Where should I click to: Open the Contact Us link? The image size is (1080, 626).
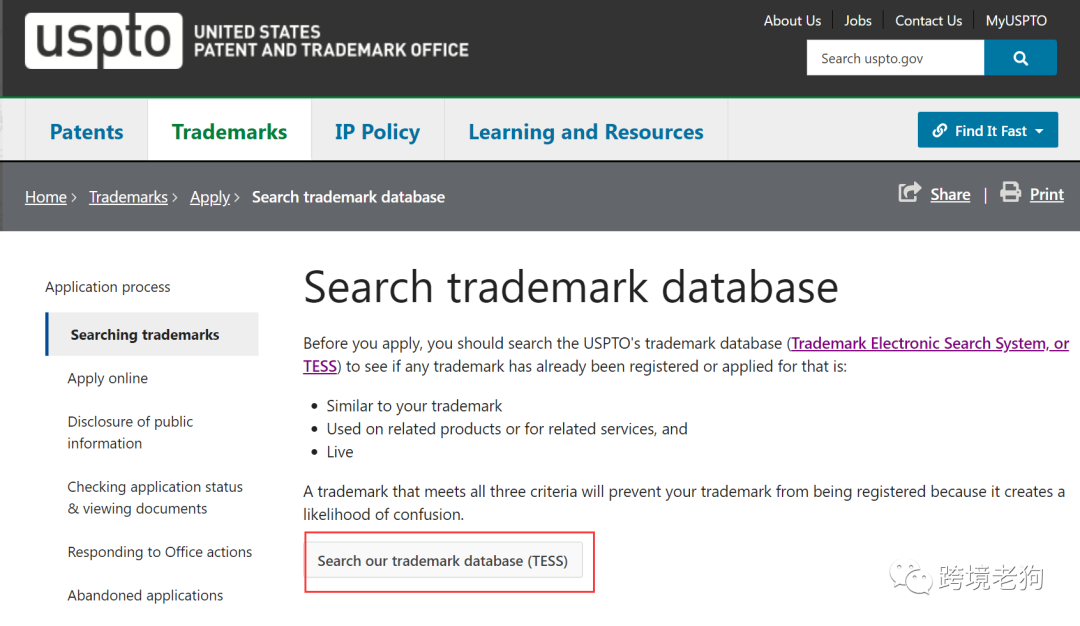point(928,21)
